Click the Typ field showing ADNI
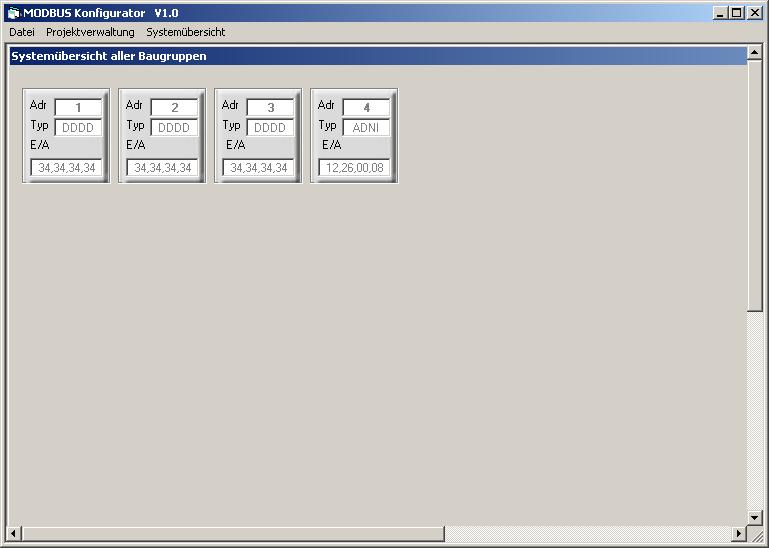769x548 pixels. (366, 128)
